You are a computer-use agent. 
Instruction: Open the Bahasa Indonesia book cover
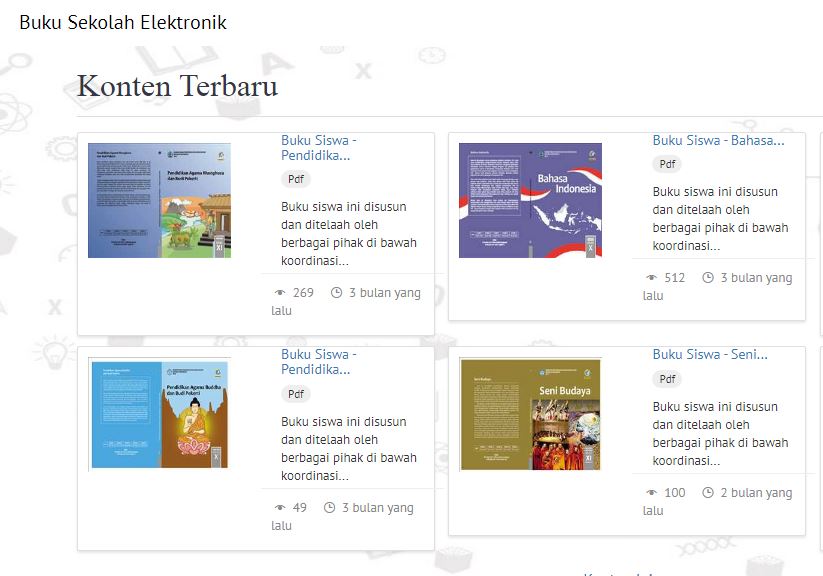pos(530,200)
